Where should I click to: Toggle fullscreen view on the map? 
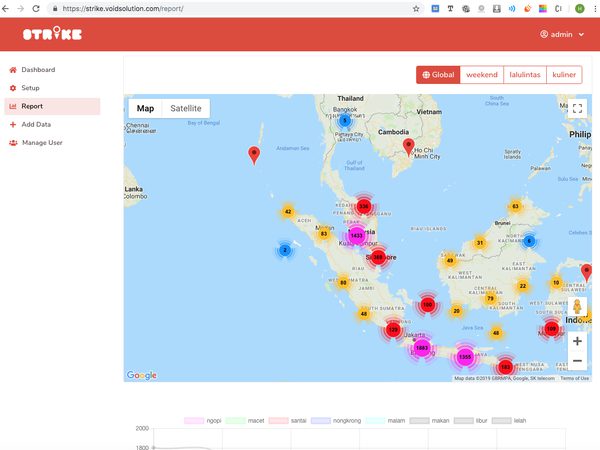(577, 109)
